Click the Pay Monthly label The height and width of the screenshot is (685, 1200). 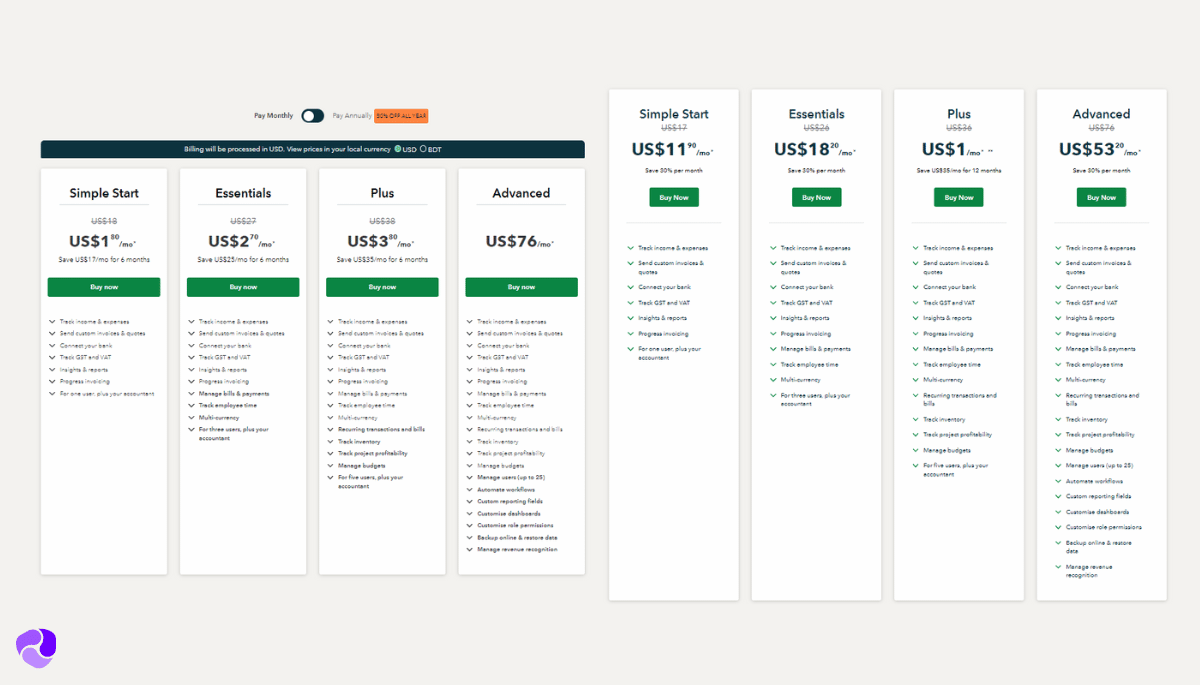coord(273,116)
